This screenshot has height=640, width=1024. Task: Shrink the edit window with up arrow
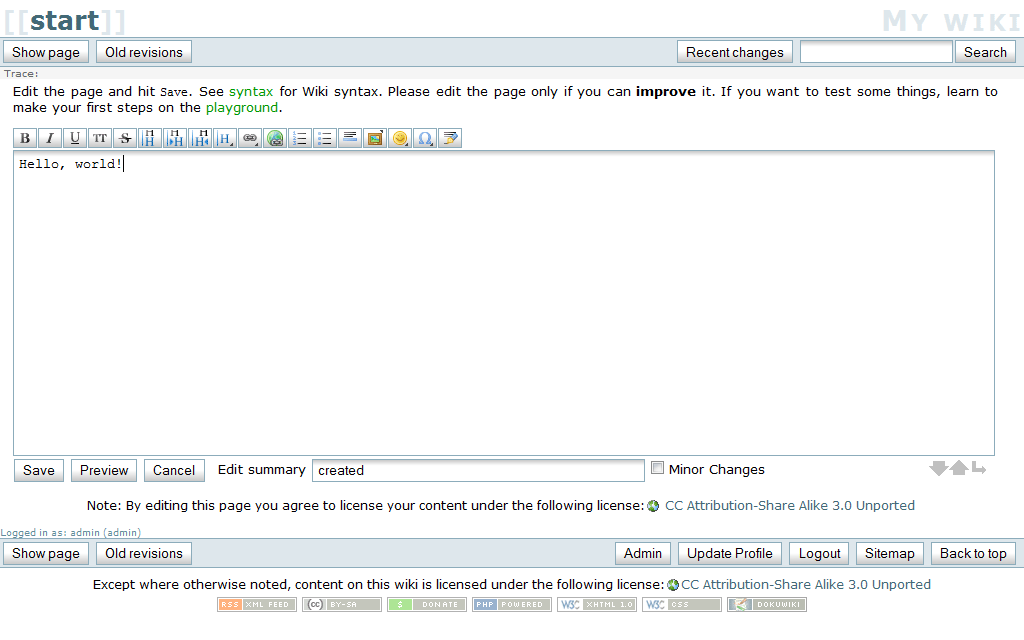(958, 468)
